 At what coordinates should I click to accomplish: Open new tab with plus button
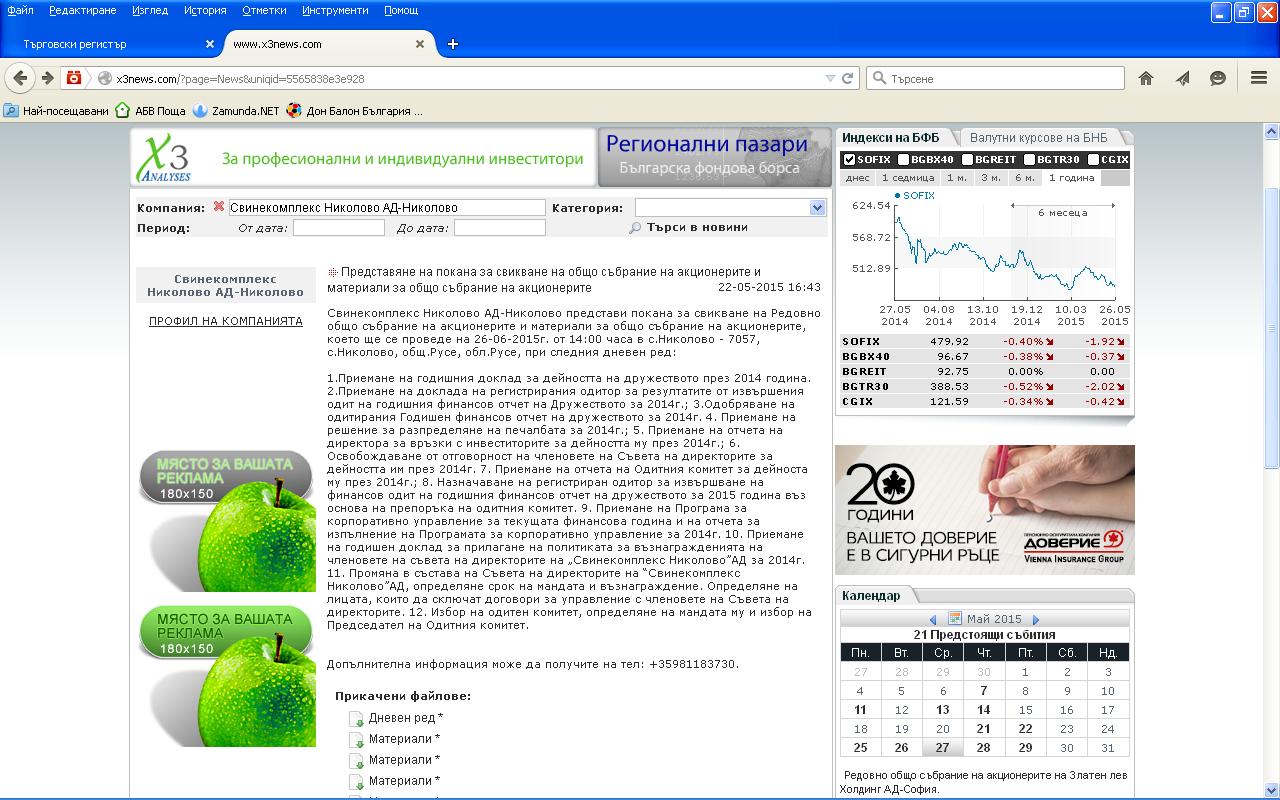coord(453,44)
